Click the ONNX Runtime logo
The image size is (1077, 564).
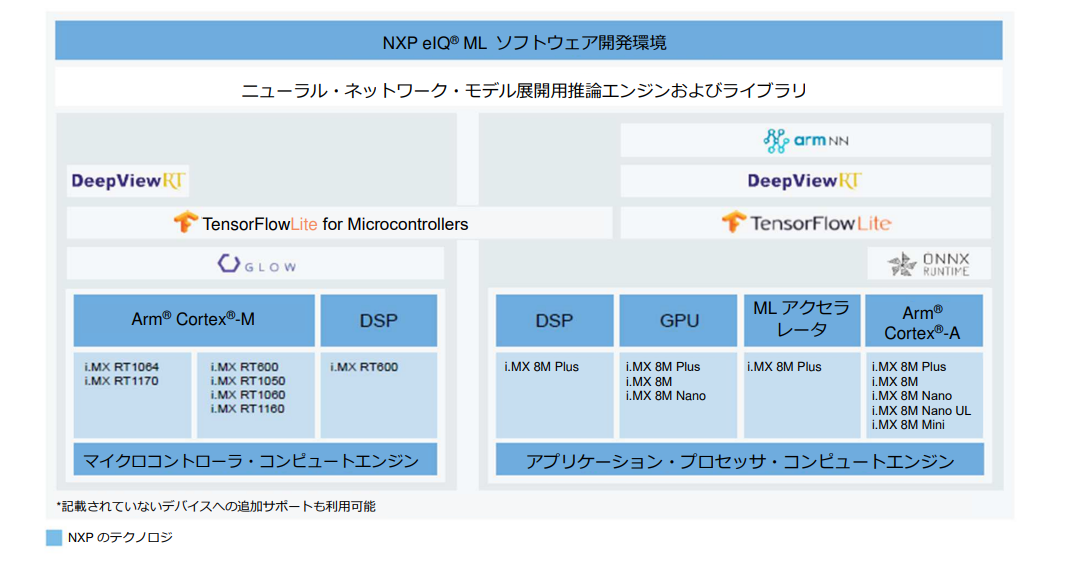pos(927,264)
